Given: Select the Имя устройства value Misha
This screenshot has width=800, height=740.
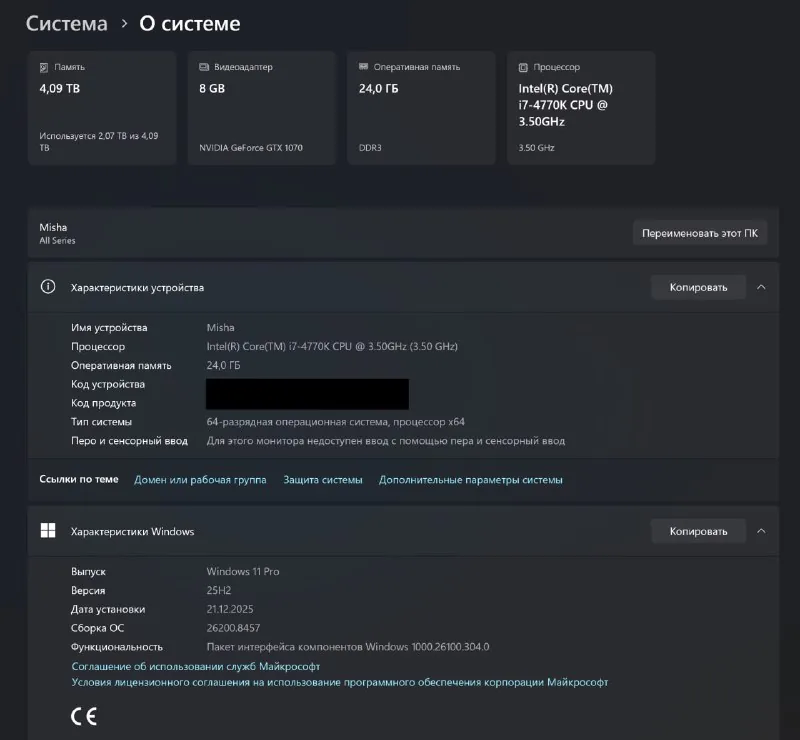Looking at the screenshot, I should pos(220,328).
